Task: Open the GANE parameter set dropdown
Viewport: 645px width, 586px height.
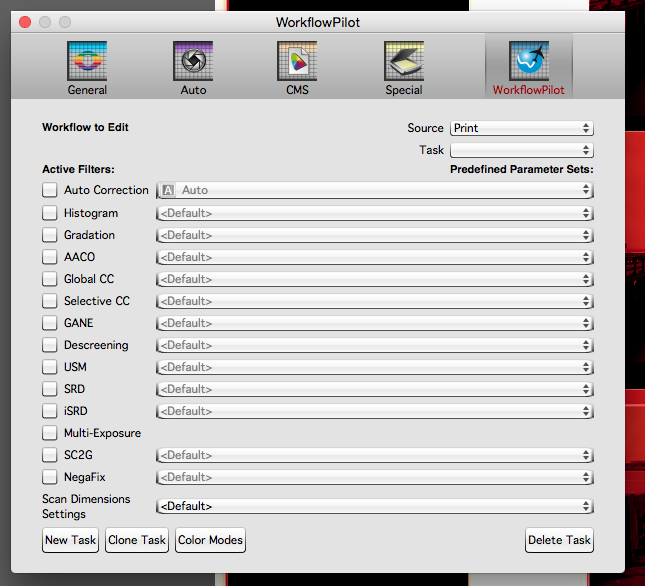Action: 374,323
